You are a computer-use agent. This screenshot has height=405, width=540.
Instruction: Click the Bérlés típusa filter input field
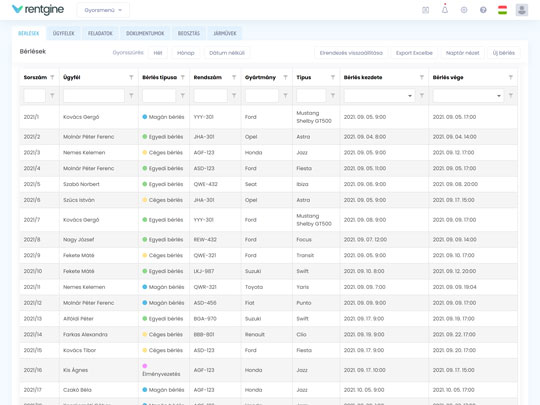tap(159, 95)
